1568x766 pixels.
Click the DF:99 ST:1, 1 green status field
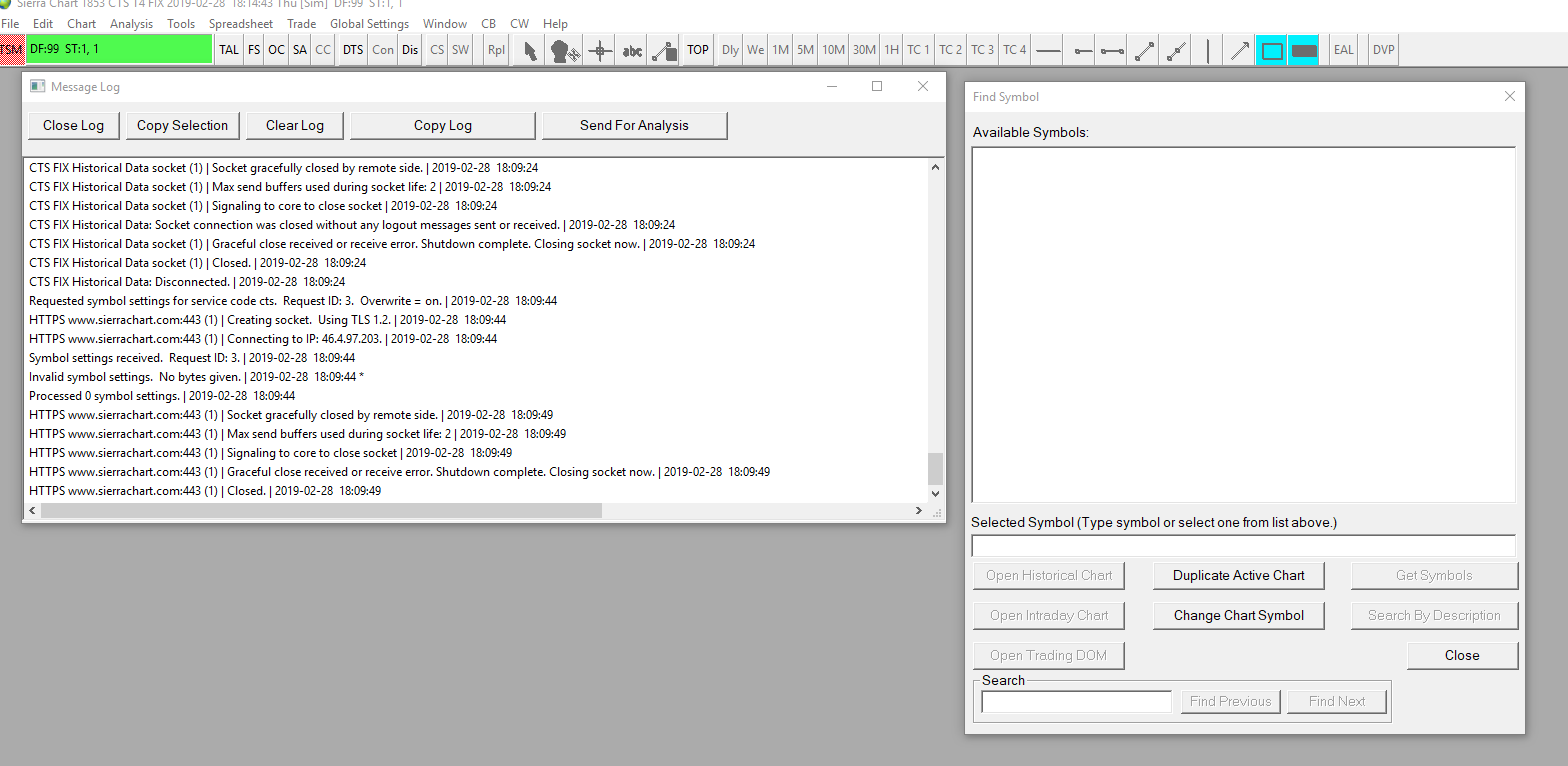pos(119,50)
